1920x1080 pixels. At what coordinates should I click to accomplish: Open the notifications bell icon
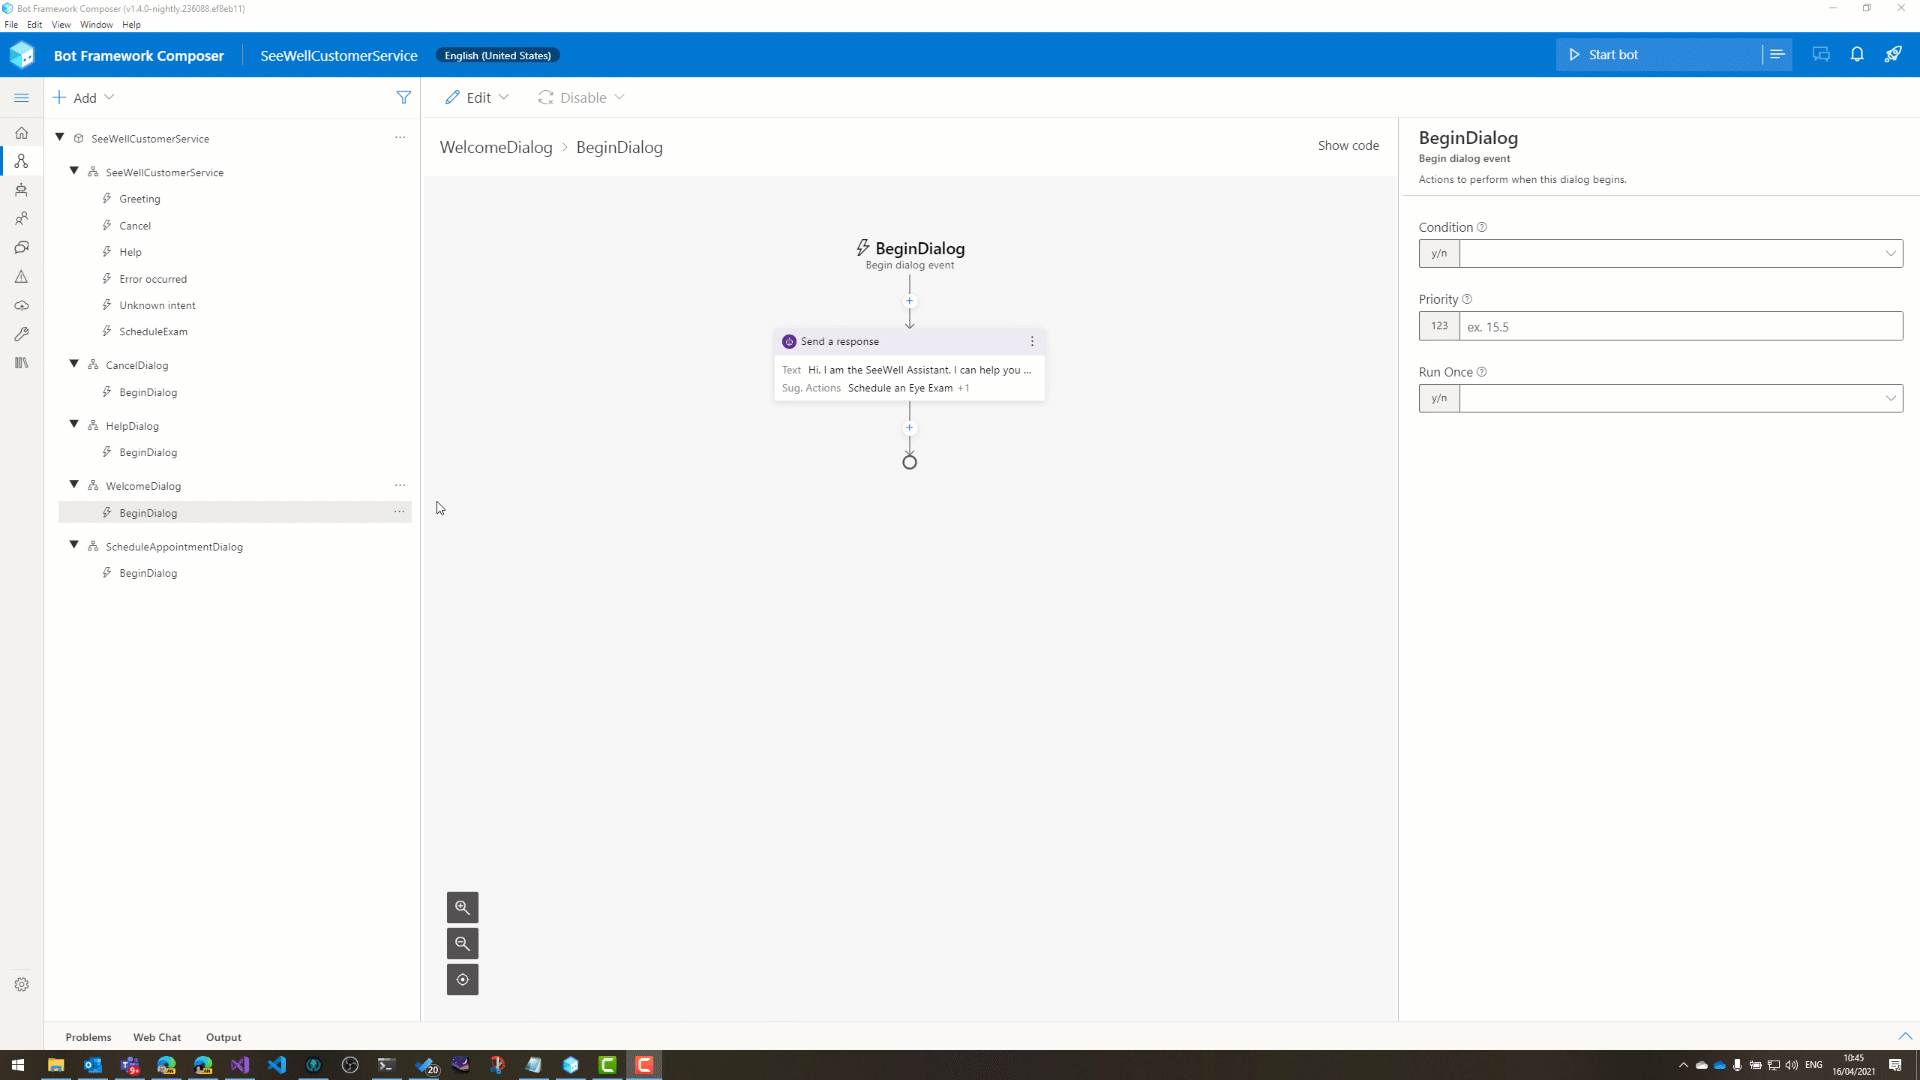pyautogui.click(x=1857, y=55)
